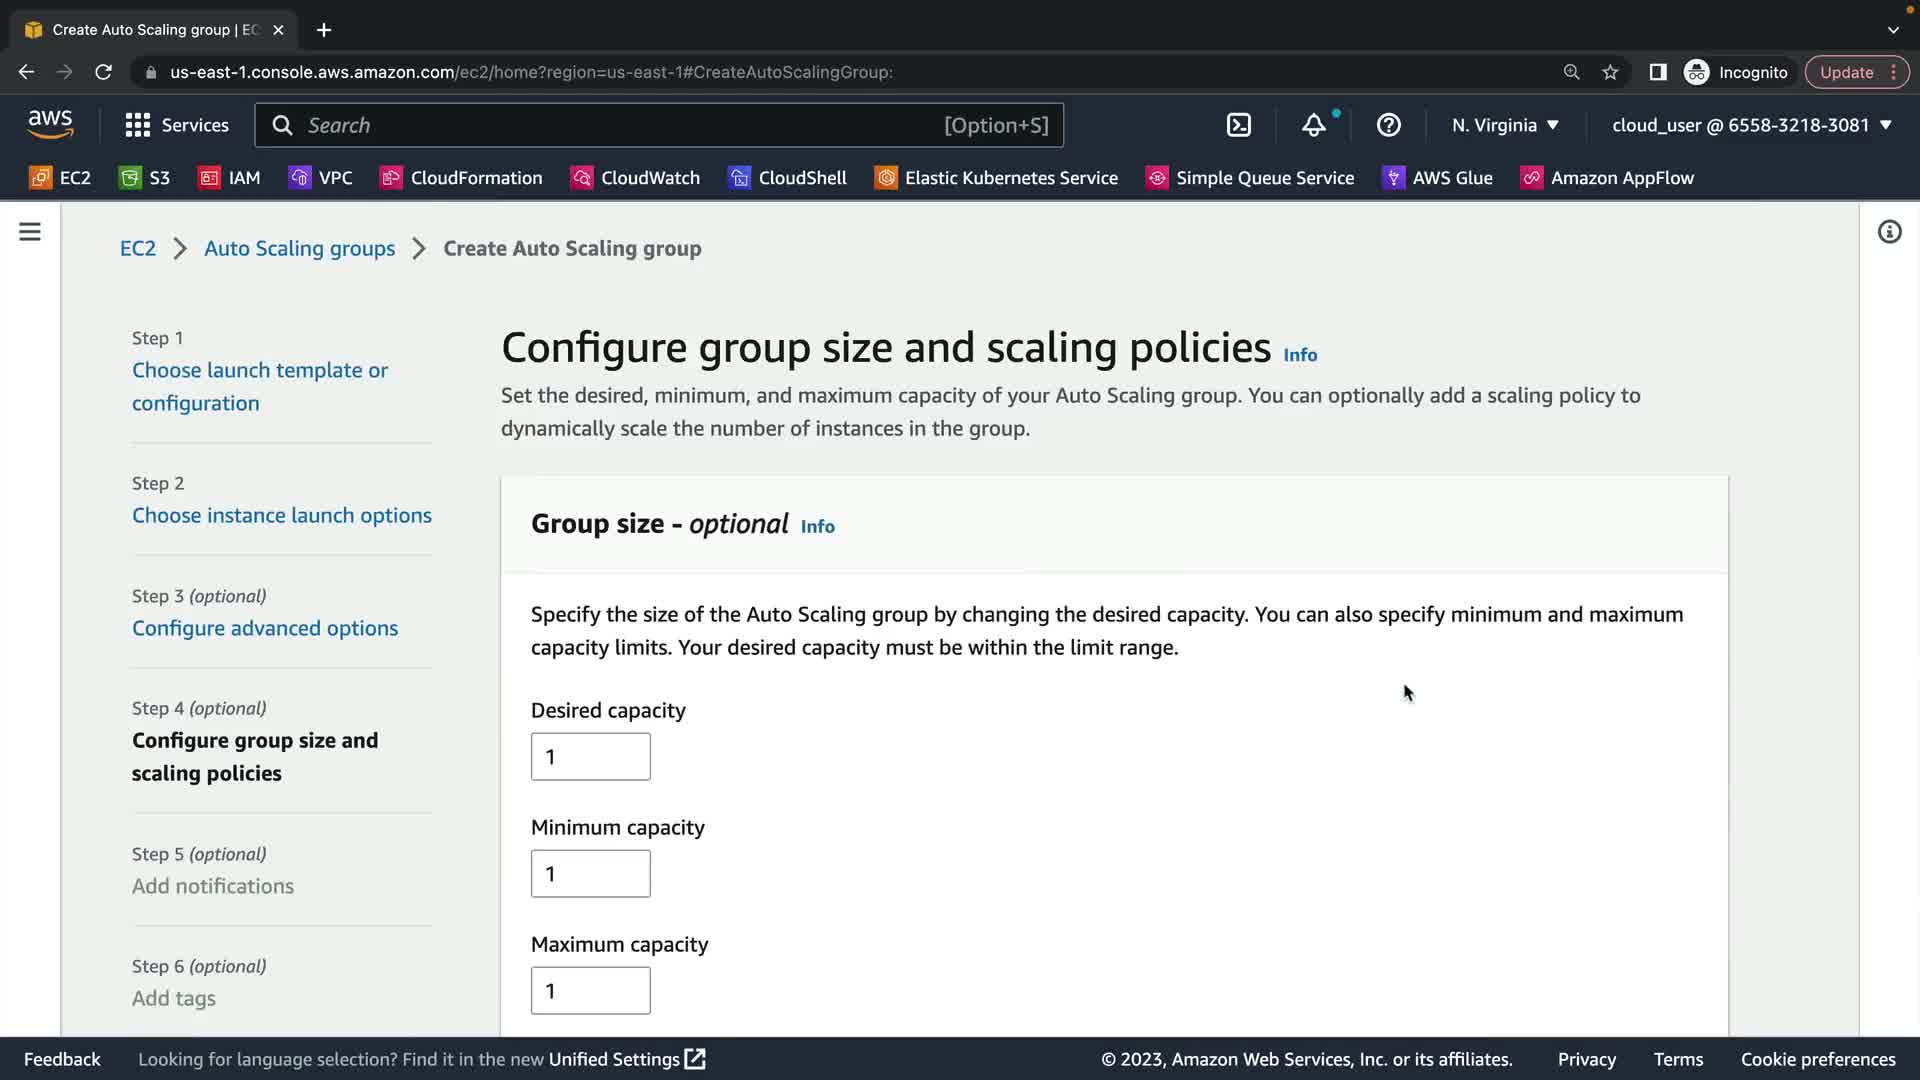Screen dimensions: 1920x1080
Task: Open the hamburger side navigation menu
Action: pos(30,232)
